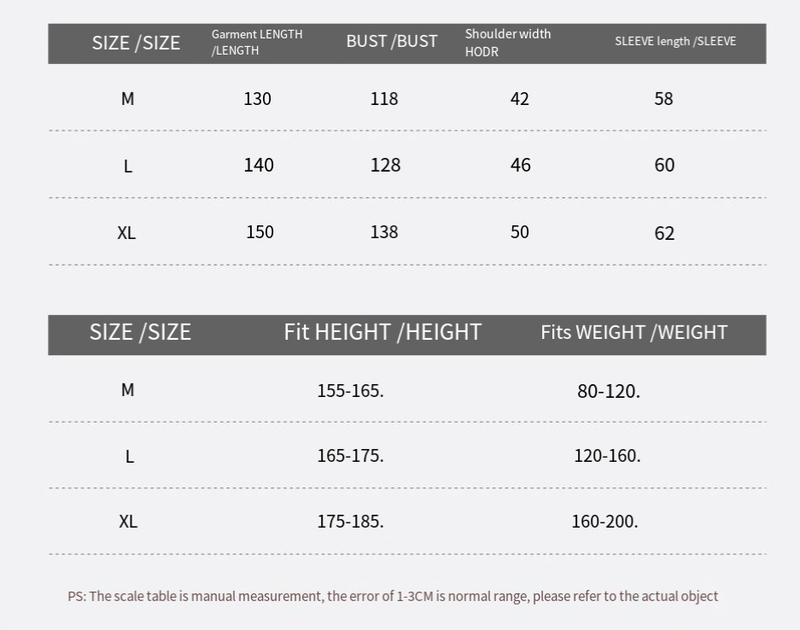Click the bust measurement 118

point(384,99)
